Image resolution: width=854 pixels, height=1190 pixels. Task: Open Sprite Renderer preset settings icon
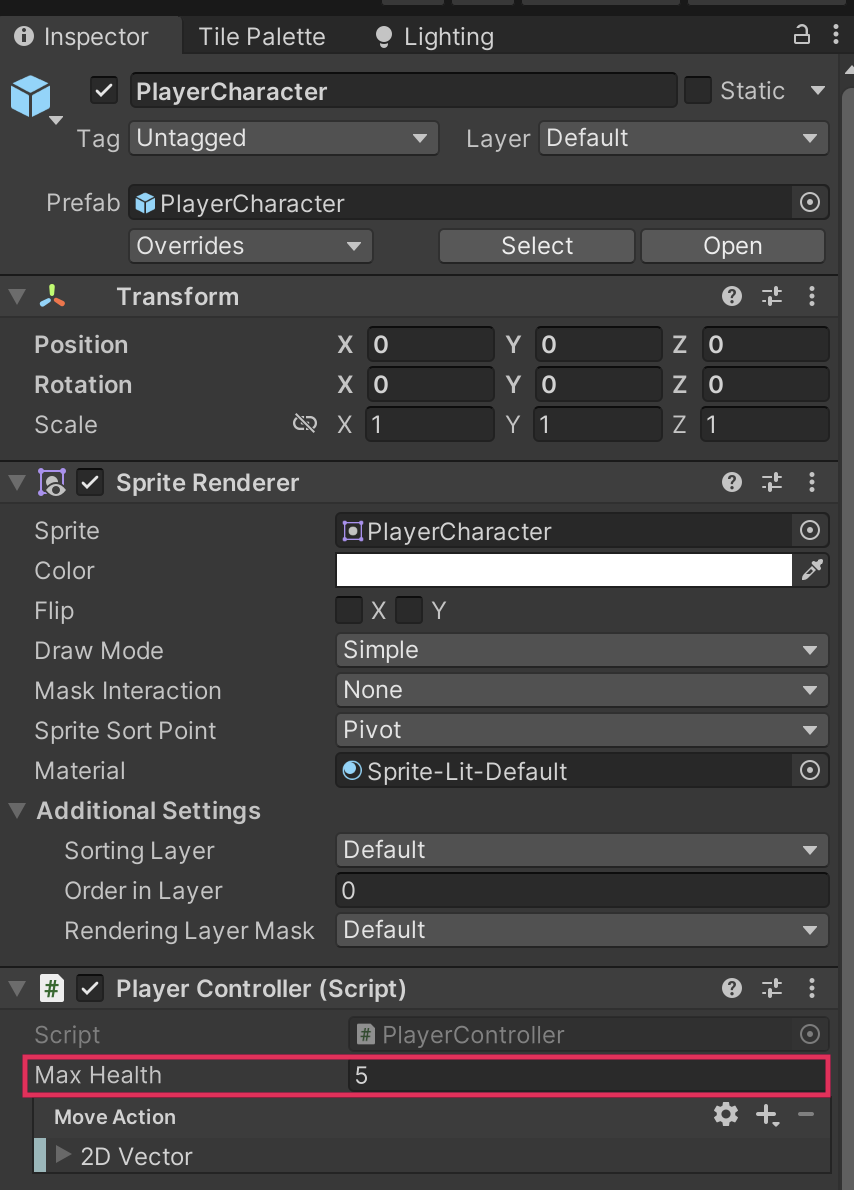pyautogui.click(x=771, y=483)
